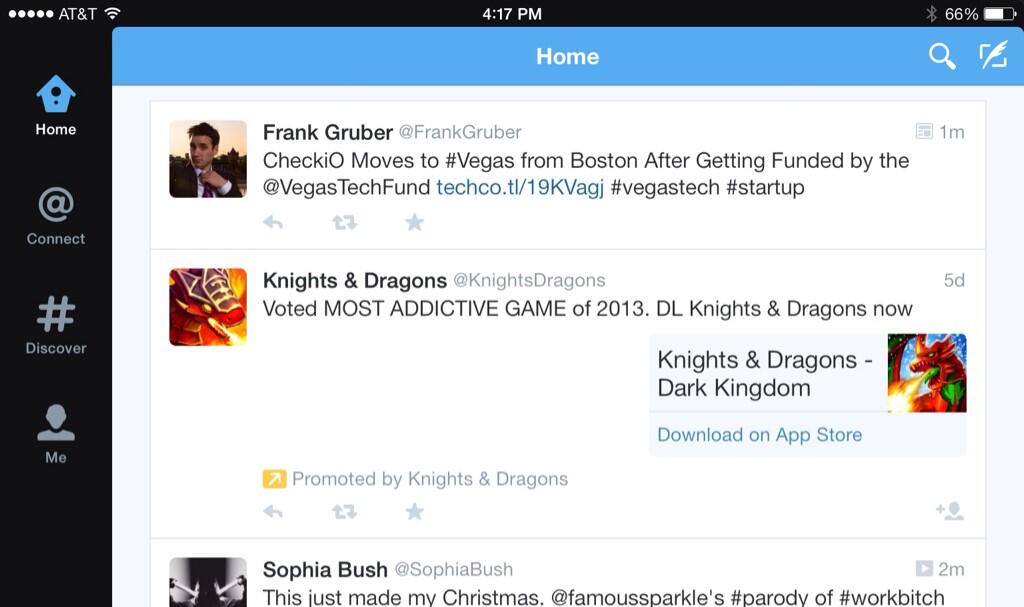Expand summary card icon on Frank's tweet
Image resolution: width=1024 pixels, height=607 pixels.
(x=924, y=131)
